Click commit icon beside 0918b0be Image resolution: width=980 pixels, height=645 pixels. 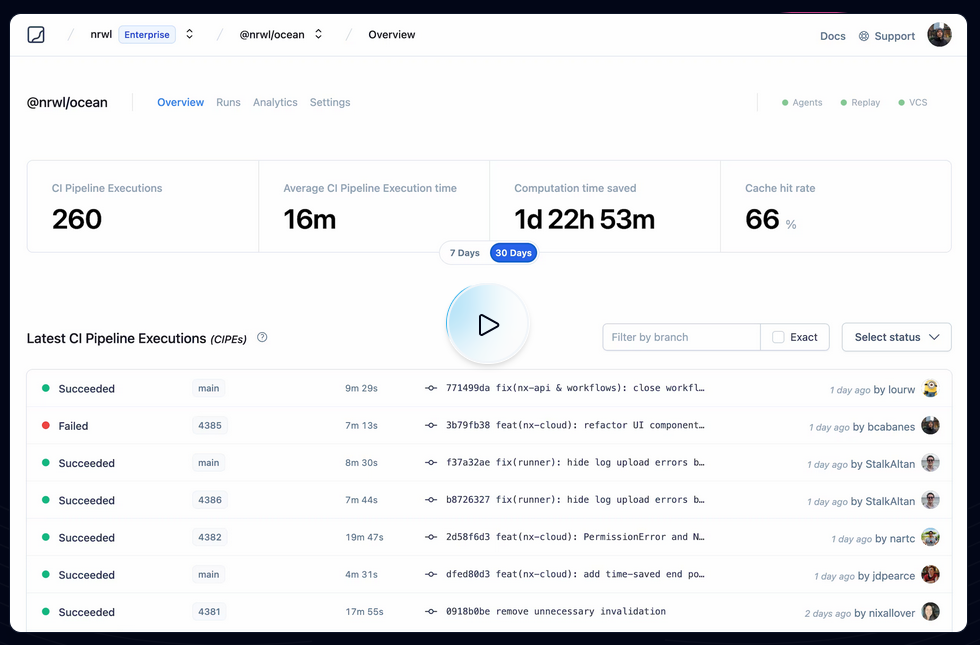click(x=431, y=611)
